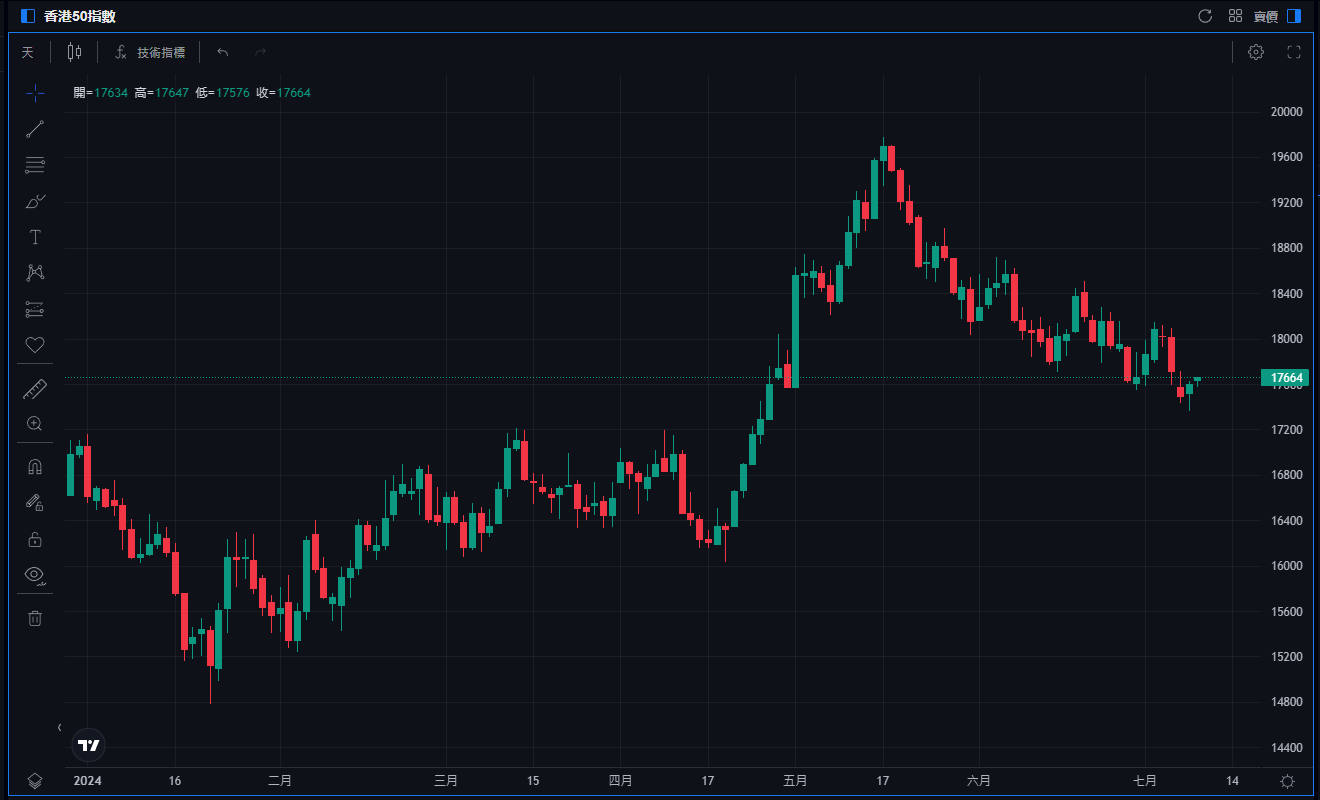This screenshot has width=1320, height=800.
Task: Select the brush drawing tool
Action: [35, 201]
